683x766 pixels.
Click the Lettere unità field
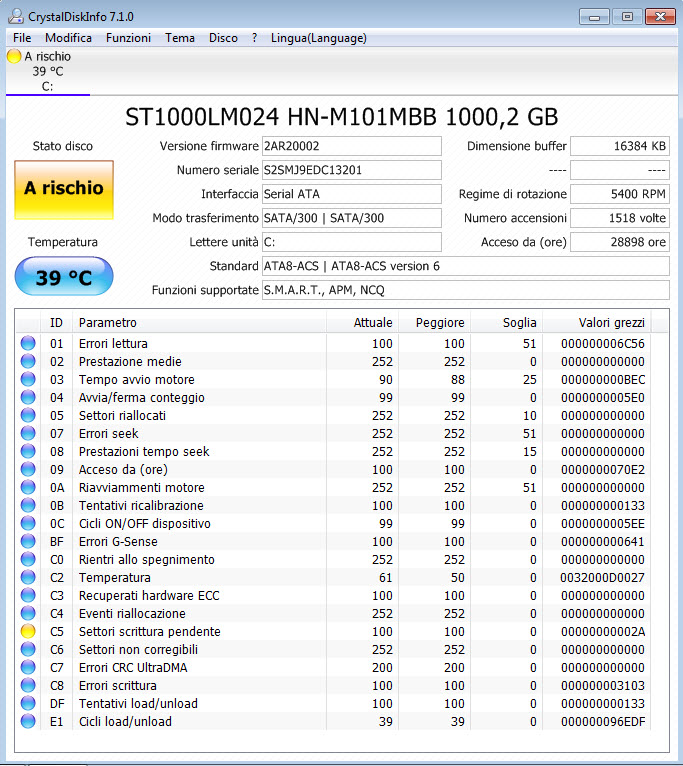click(x=352, y=242)
